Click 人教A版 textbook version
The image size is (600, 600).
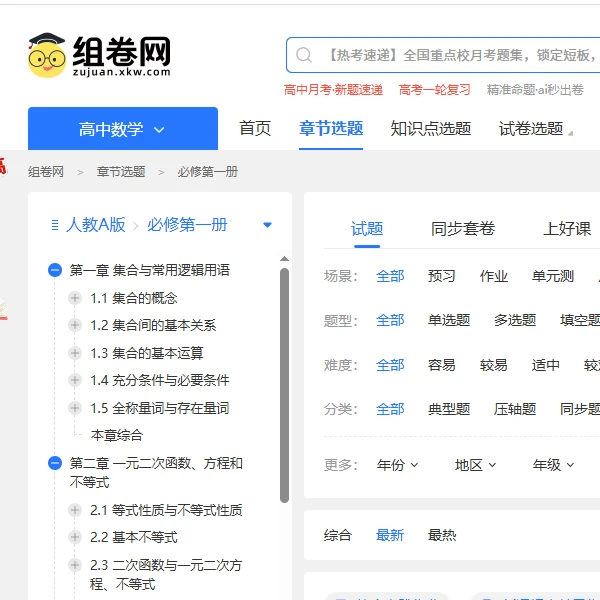tap(96, 225)
